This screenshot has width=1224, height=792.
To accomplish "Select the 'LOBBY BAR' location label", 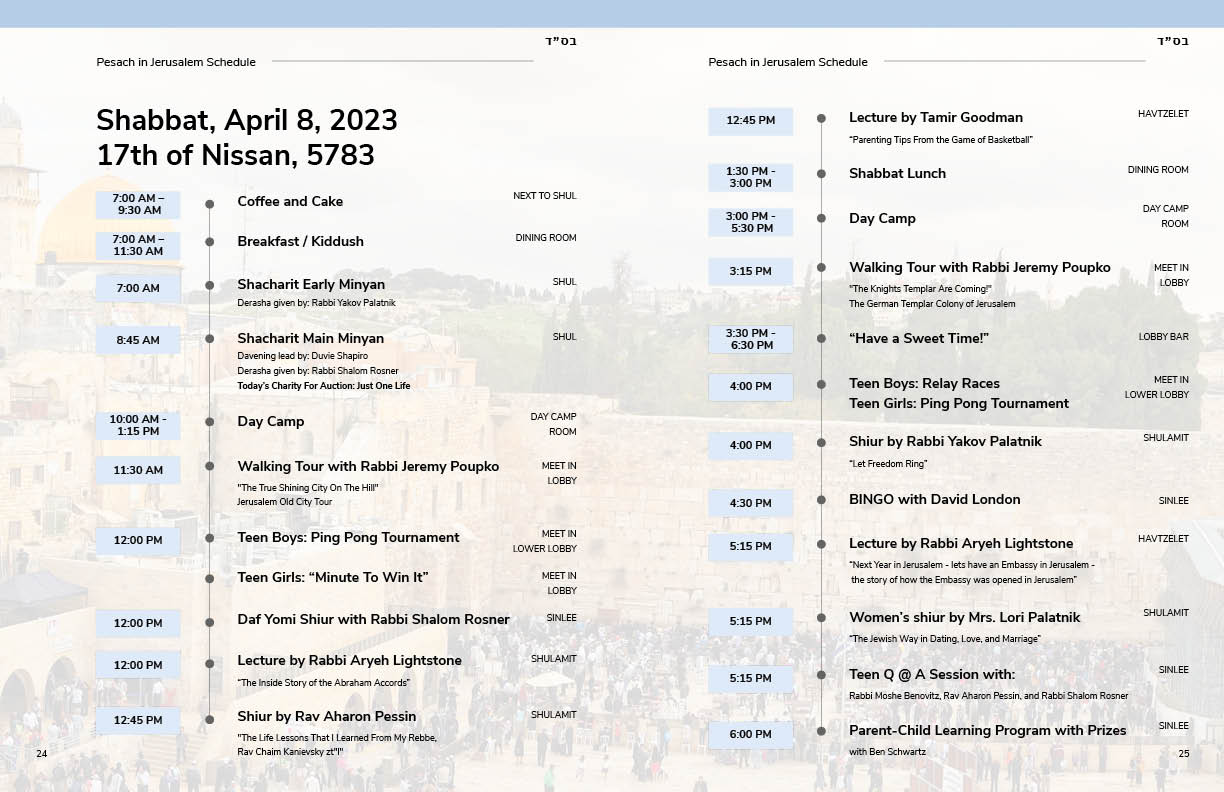I will (1163, 337).
